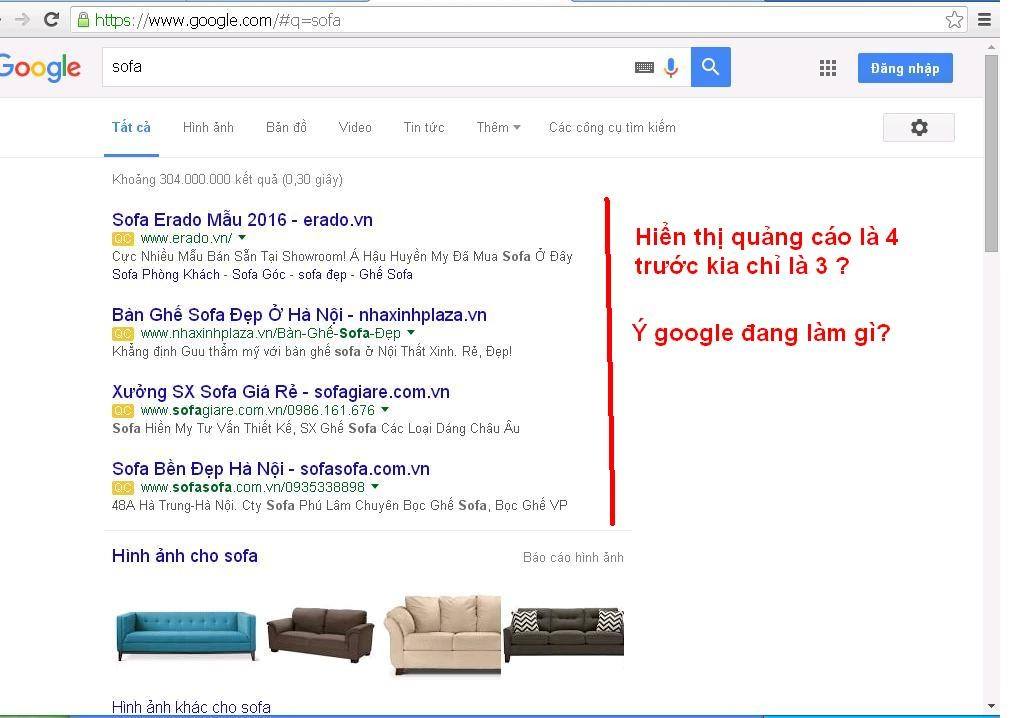Viewport: 1024px width, 718px height.
Task: Expand dropdown arrow beside nhaxinhplaza.vn URL
Action: [x=411, y=333]
